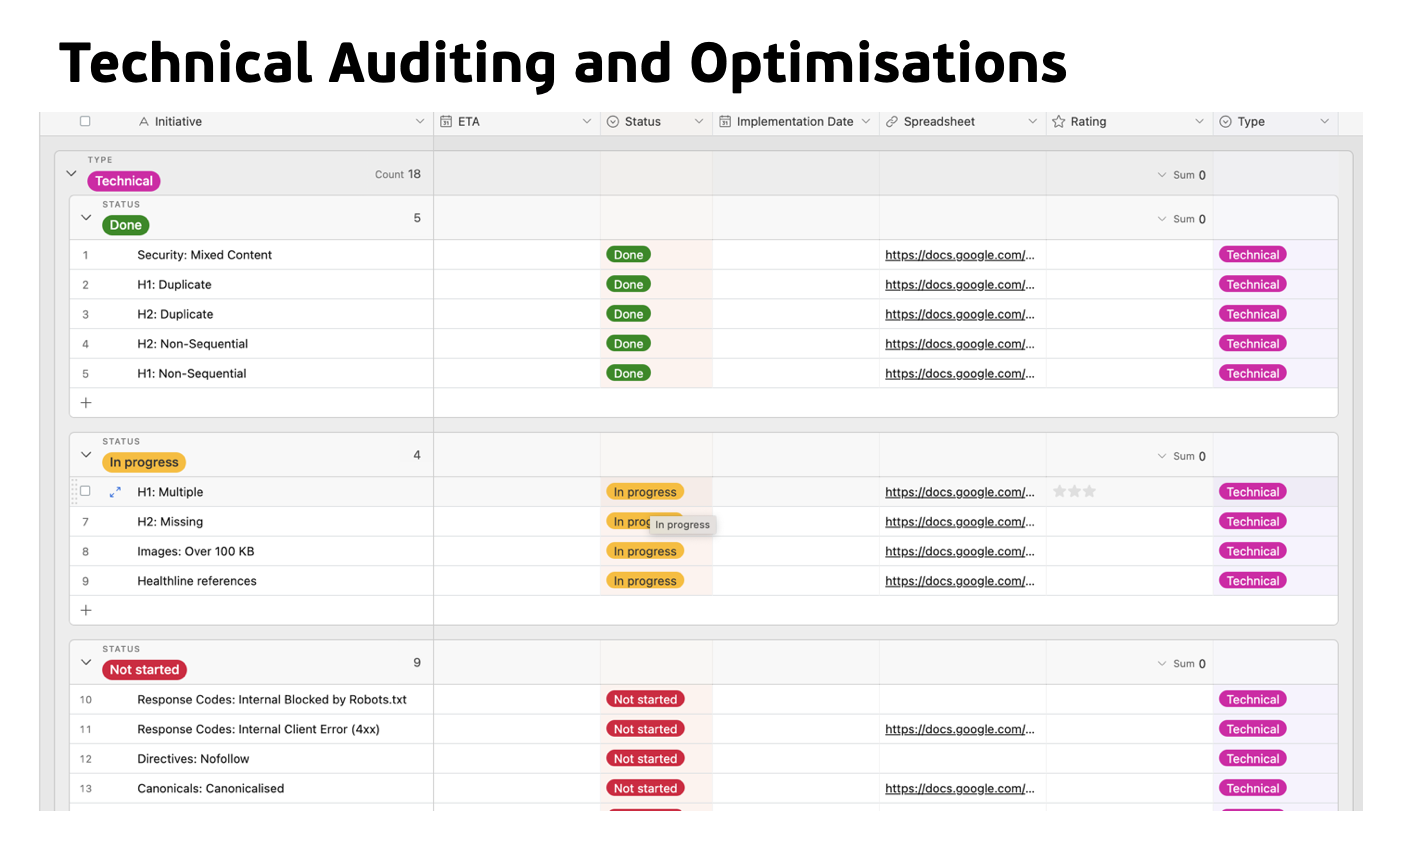Open Sum dropdown in In progress group
1410x856 pixels.
point(1181,456)
